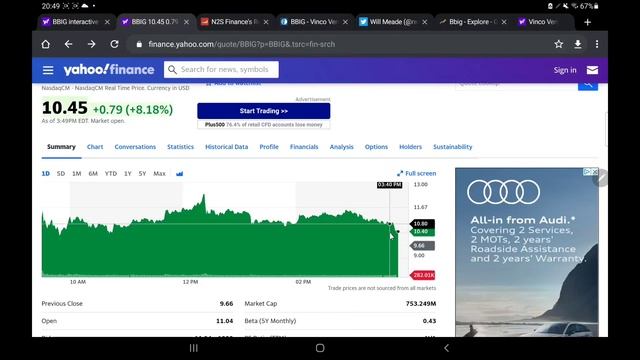Set chart range to 5D
This screenshot has height=360, width=640.
(x=61, y=173)
